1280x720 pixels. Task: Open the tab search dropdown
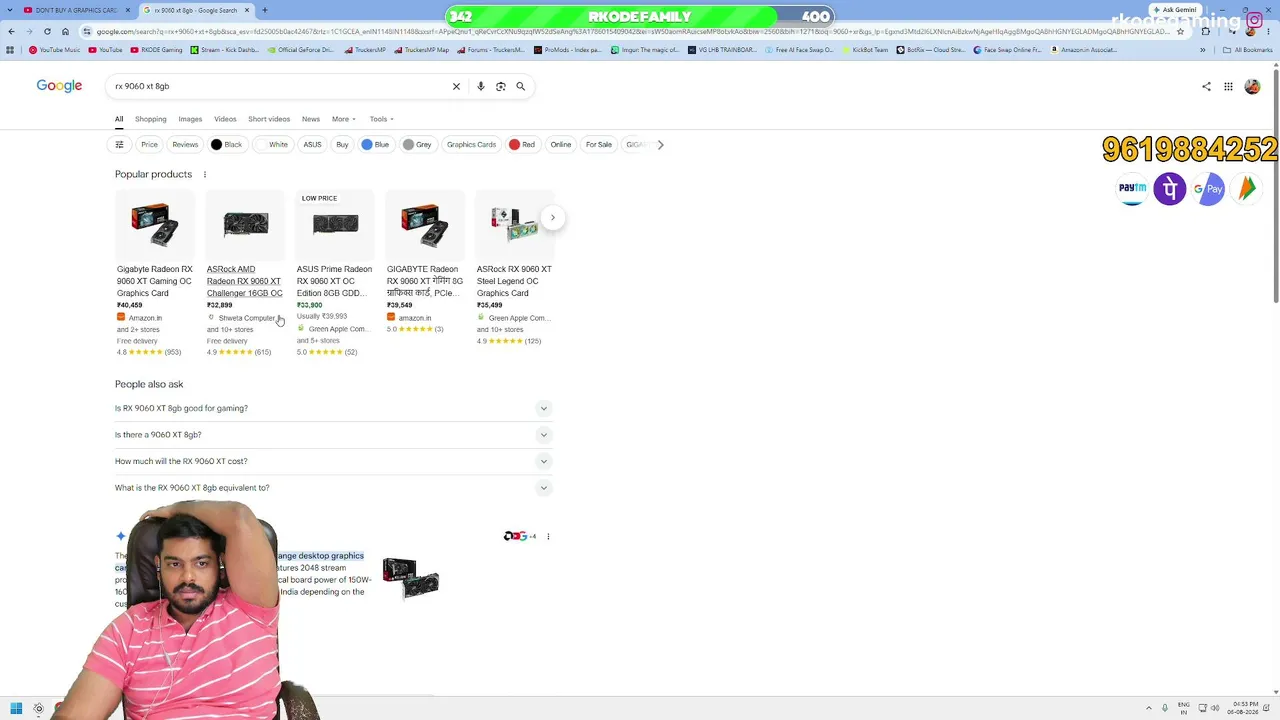(x=10, y=10)
